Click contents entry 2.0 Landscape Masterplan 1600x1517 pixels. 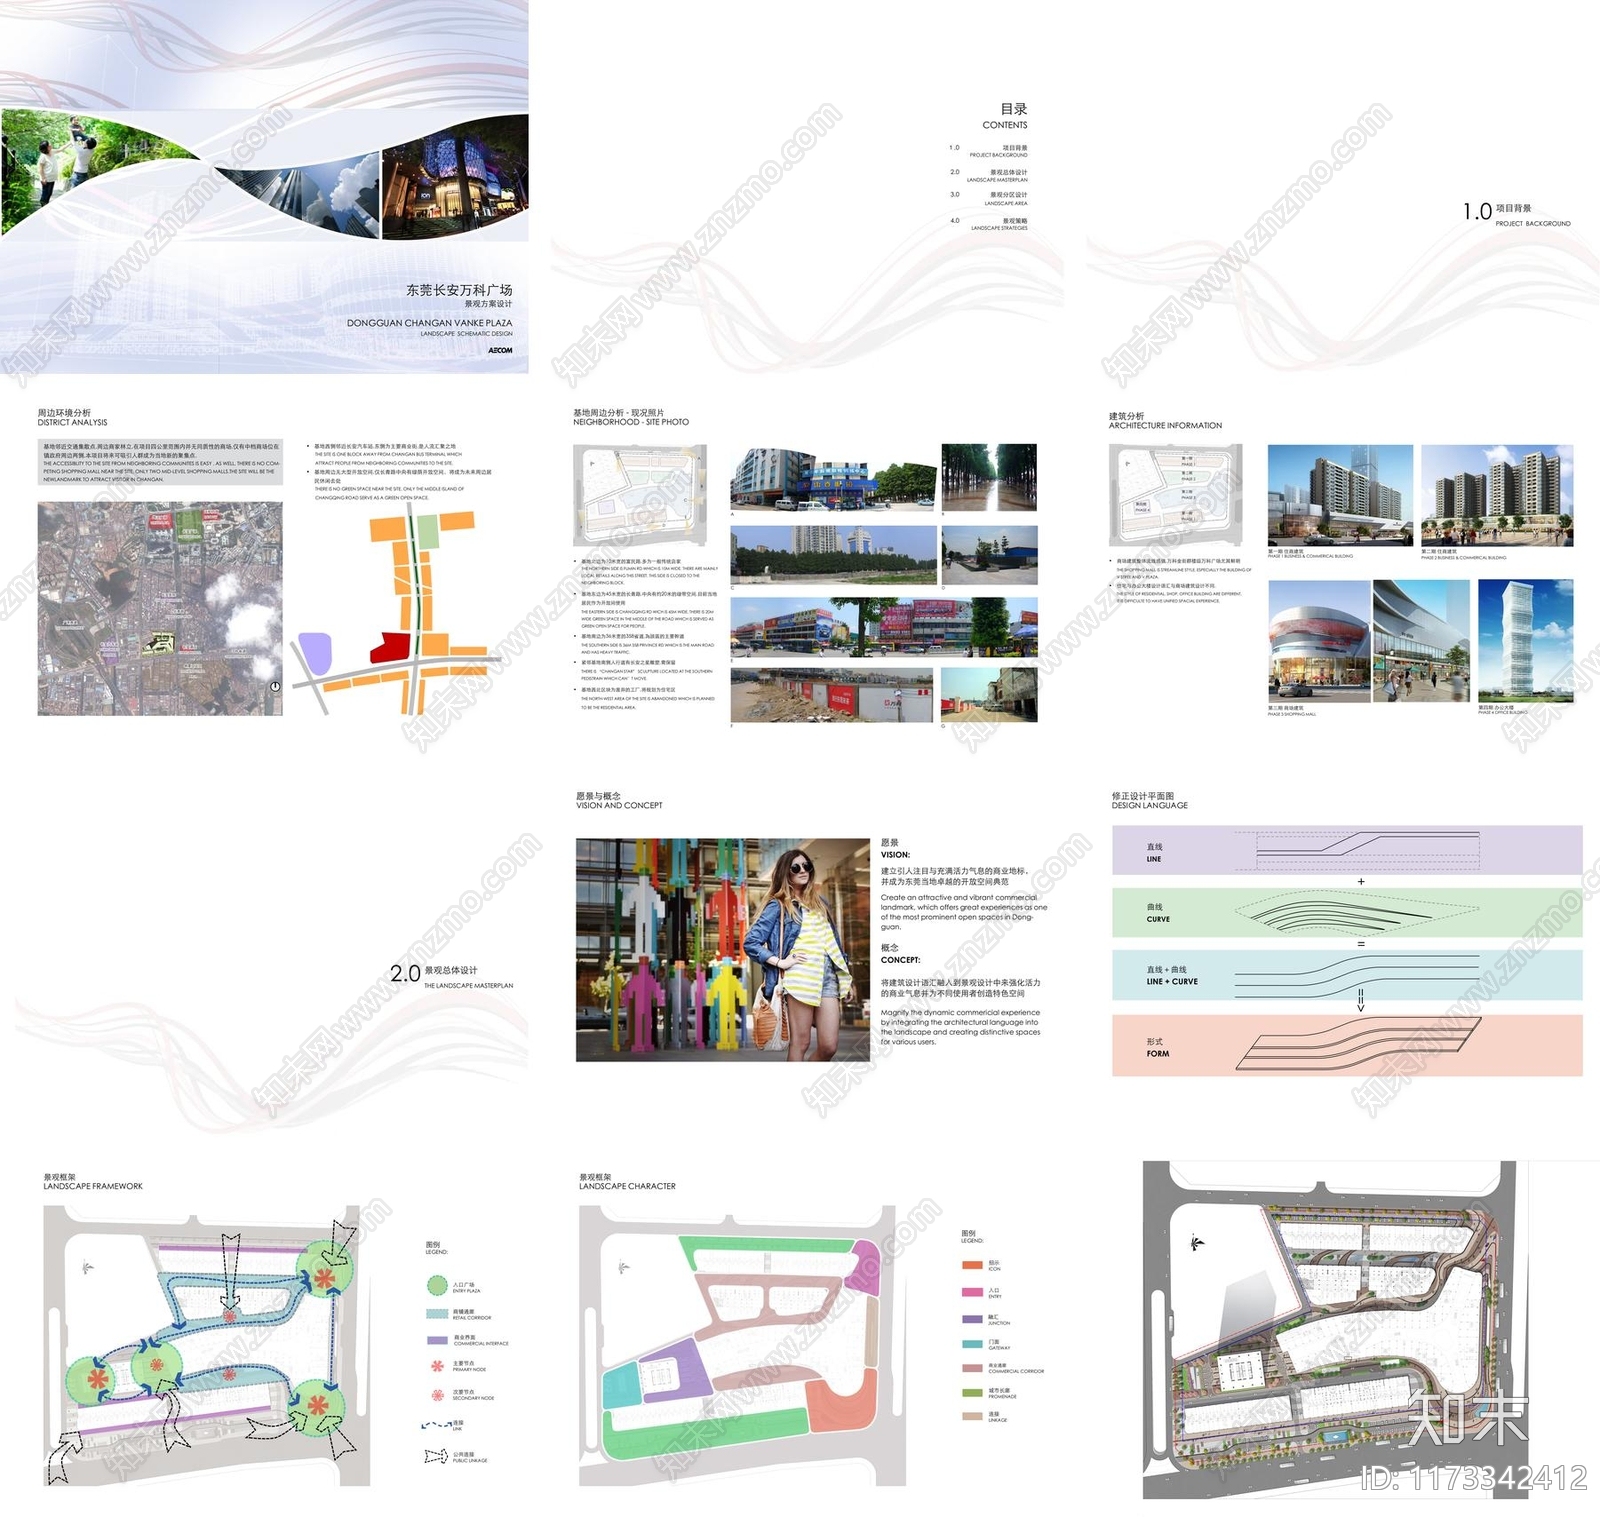pos(988,176)
